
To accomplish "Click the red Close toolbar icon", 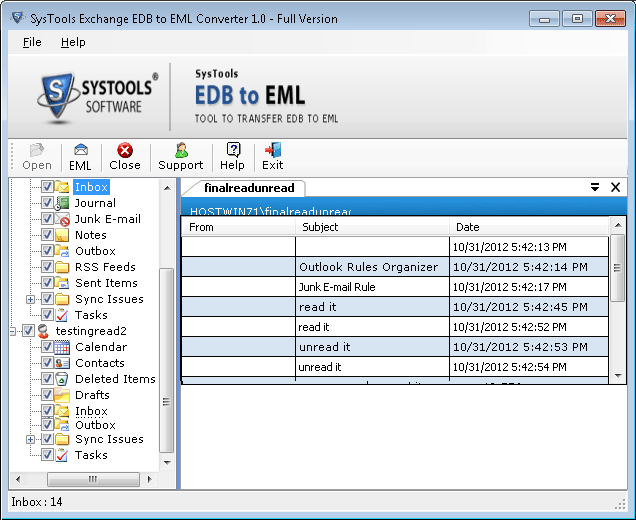I will [x=125, y=150].
